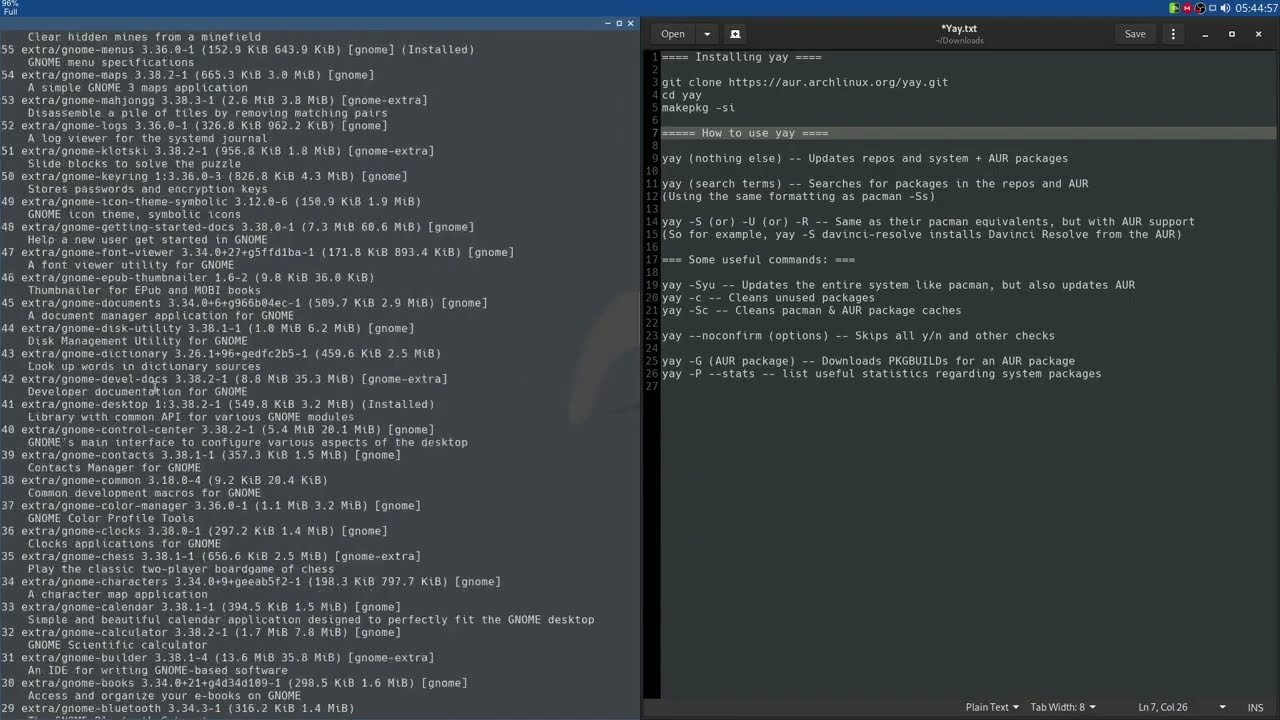Click 'extra/gnome-getting-started-docs' in terminal

[127, 227]
